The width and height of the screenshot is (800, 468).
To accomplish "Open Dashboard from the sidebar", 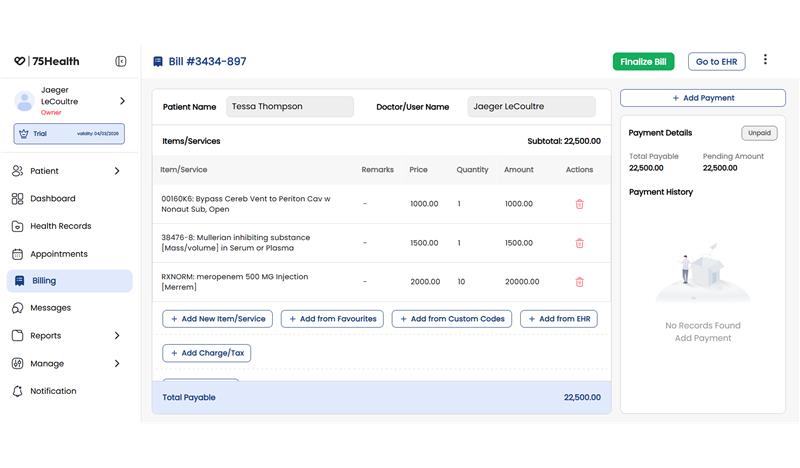I will point(52,199).
